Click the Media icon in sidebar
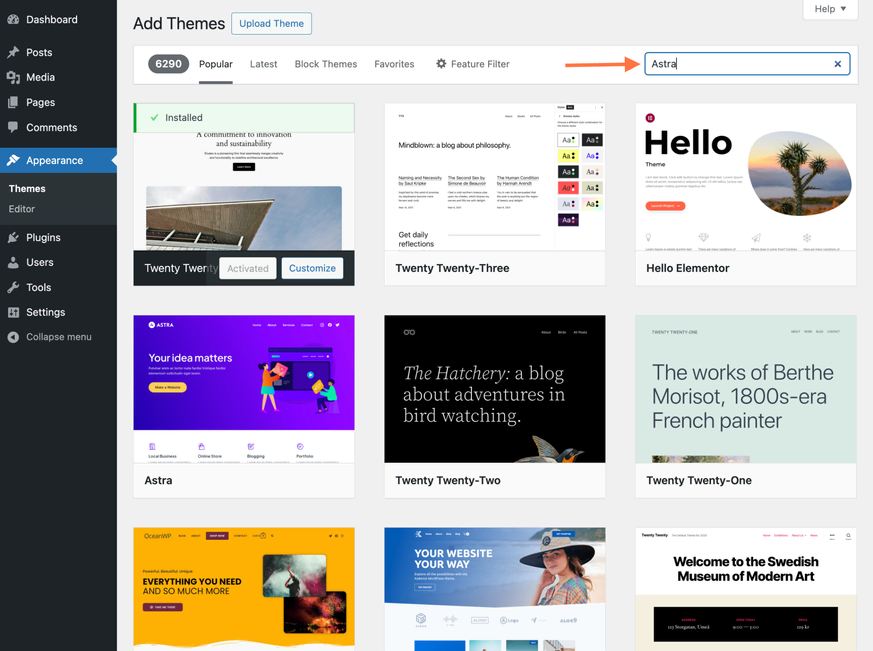Screen dimensions: 873x651 tap(13, 77)
